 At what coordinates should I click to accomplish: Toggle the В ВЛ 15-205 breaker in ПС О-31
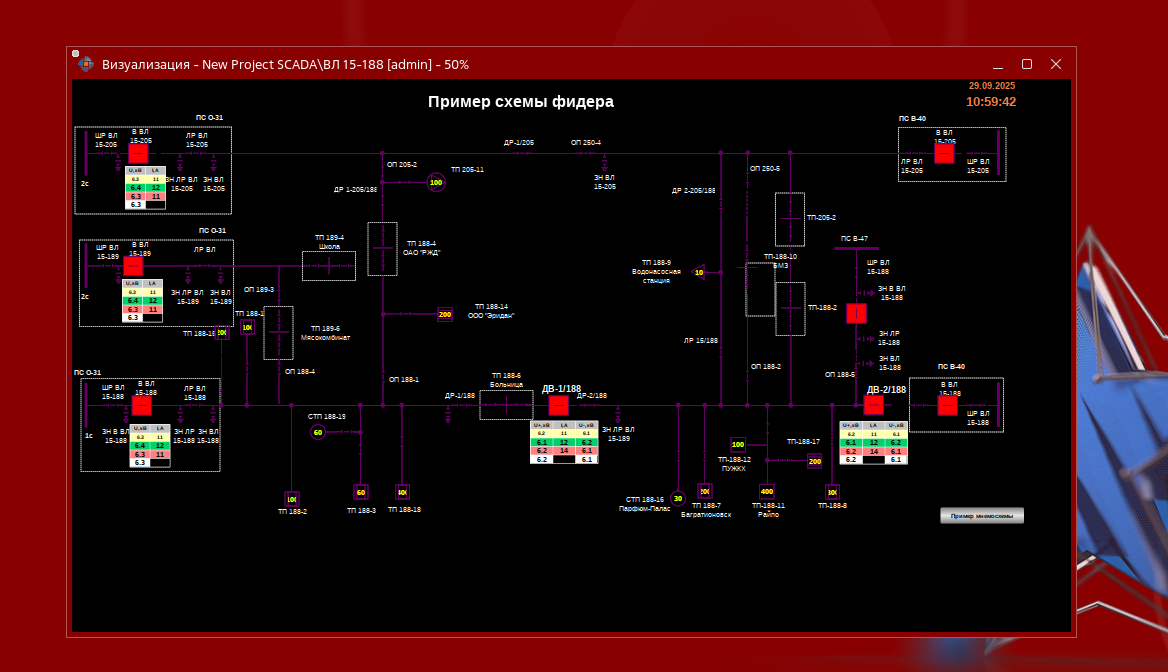tap(139, 154)
